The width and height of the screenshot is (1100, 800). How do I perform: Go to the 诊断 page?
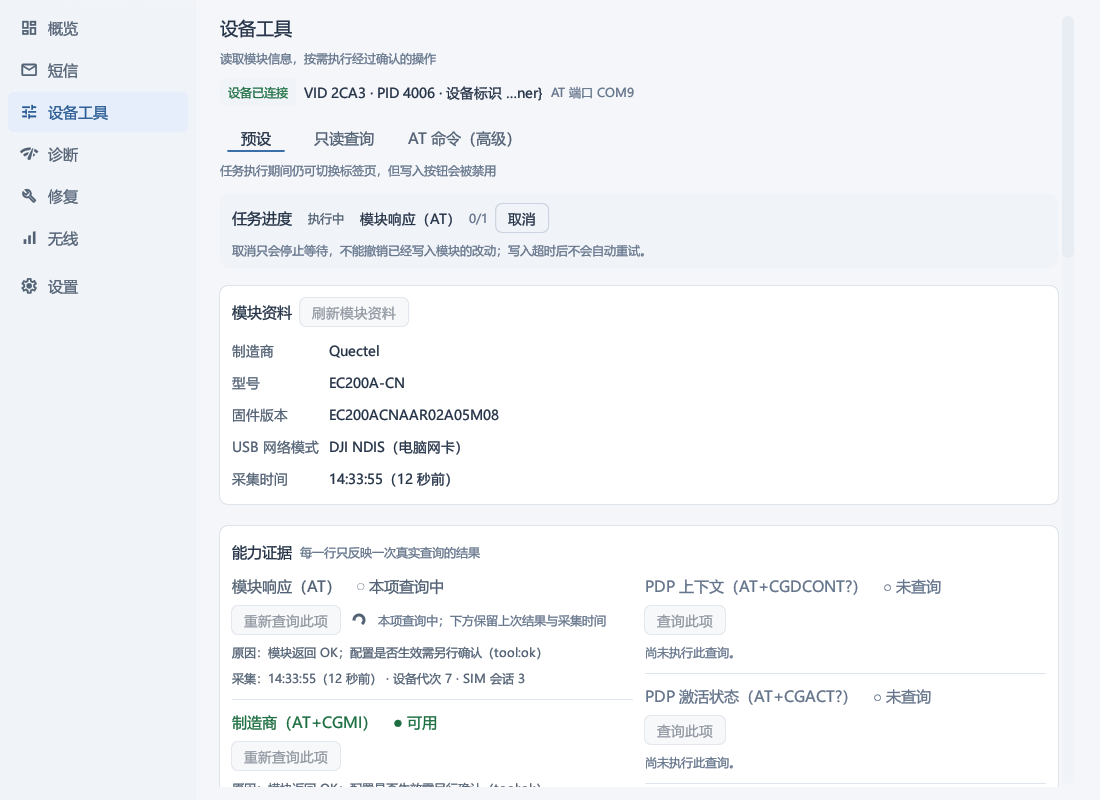[98, 154]
